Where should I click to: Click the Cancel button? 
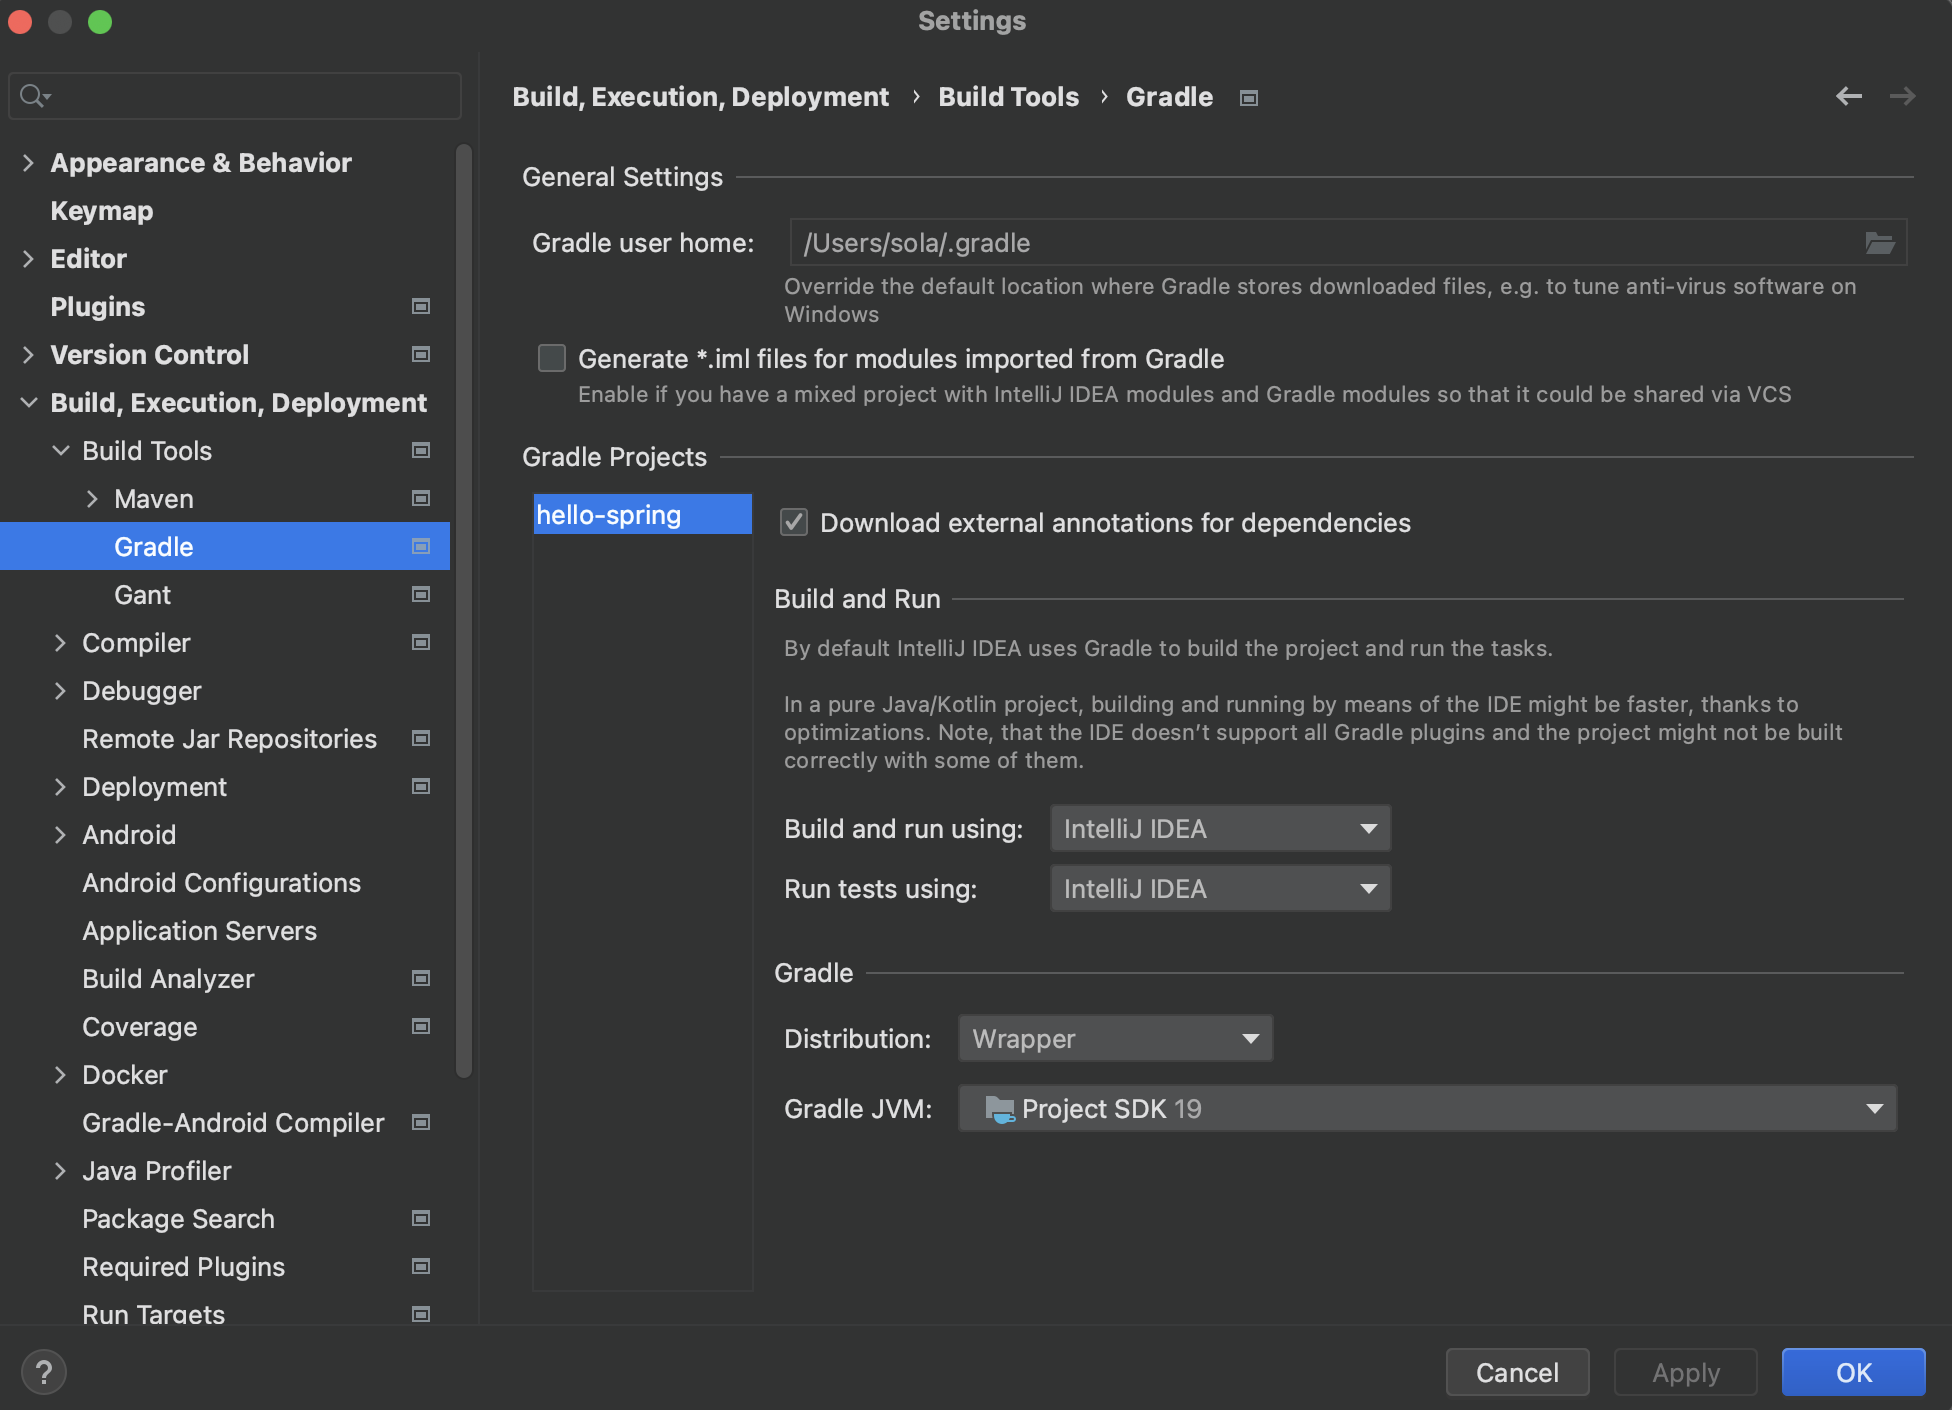point(1516,1372)
